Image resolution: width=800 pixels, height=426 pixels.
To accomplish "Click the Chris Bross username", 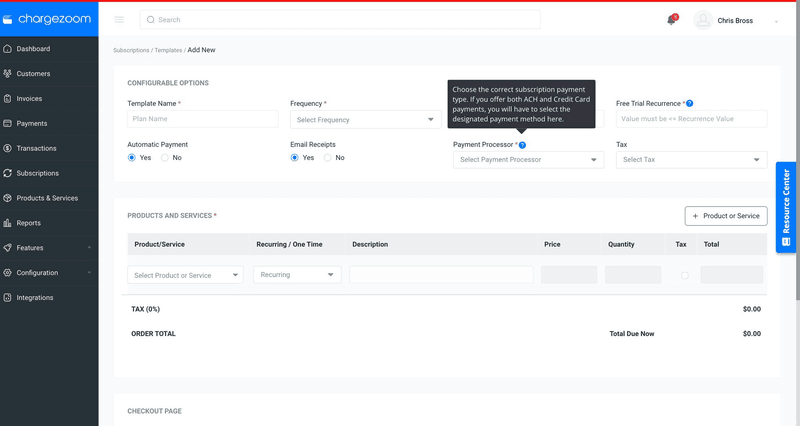I will click(735, 20).
